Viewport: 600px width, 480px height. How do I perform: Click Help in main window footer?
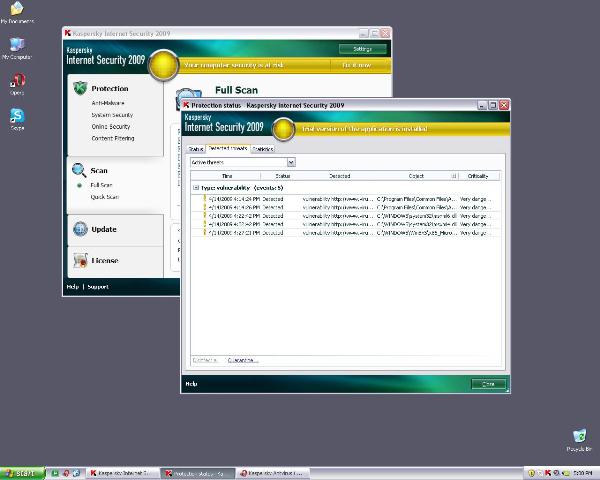pyautogui.click(x=72, y=287)
